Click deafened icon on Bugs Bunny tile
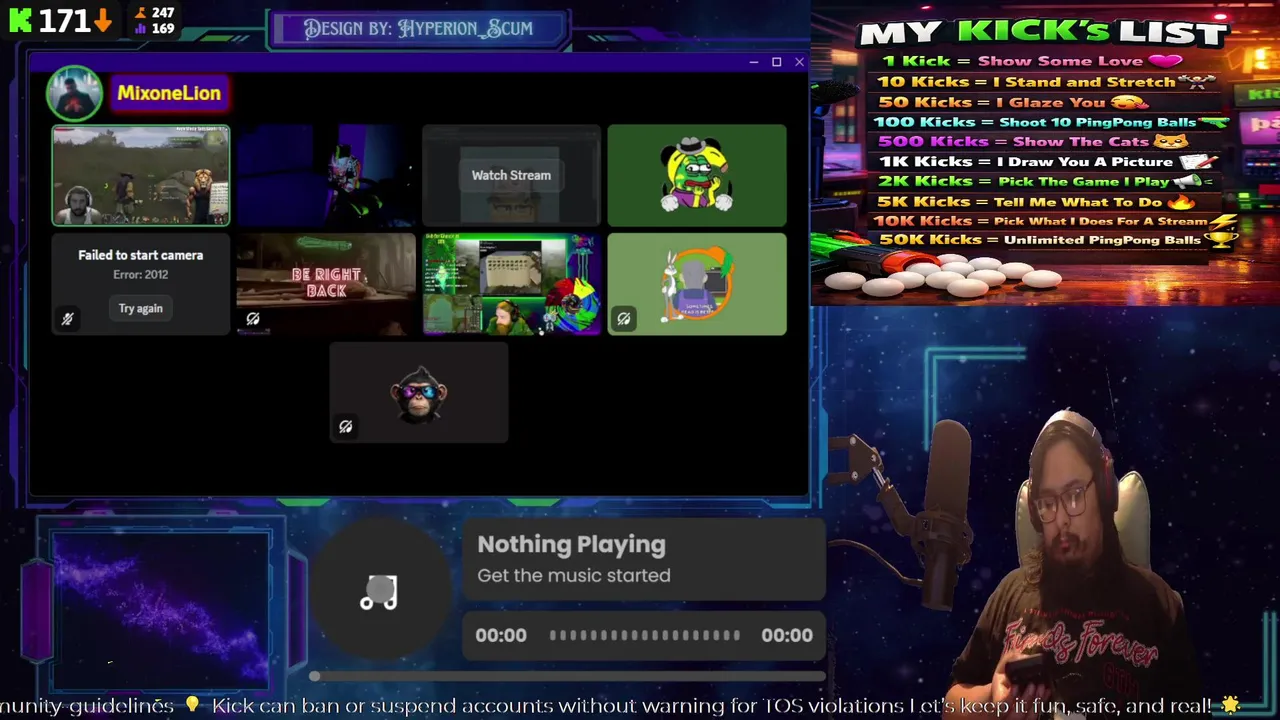 pos(624,319)
